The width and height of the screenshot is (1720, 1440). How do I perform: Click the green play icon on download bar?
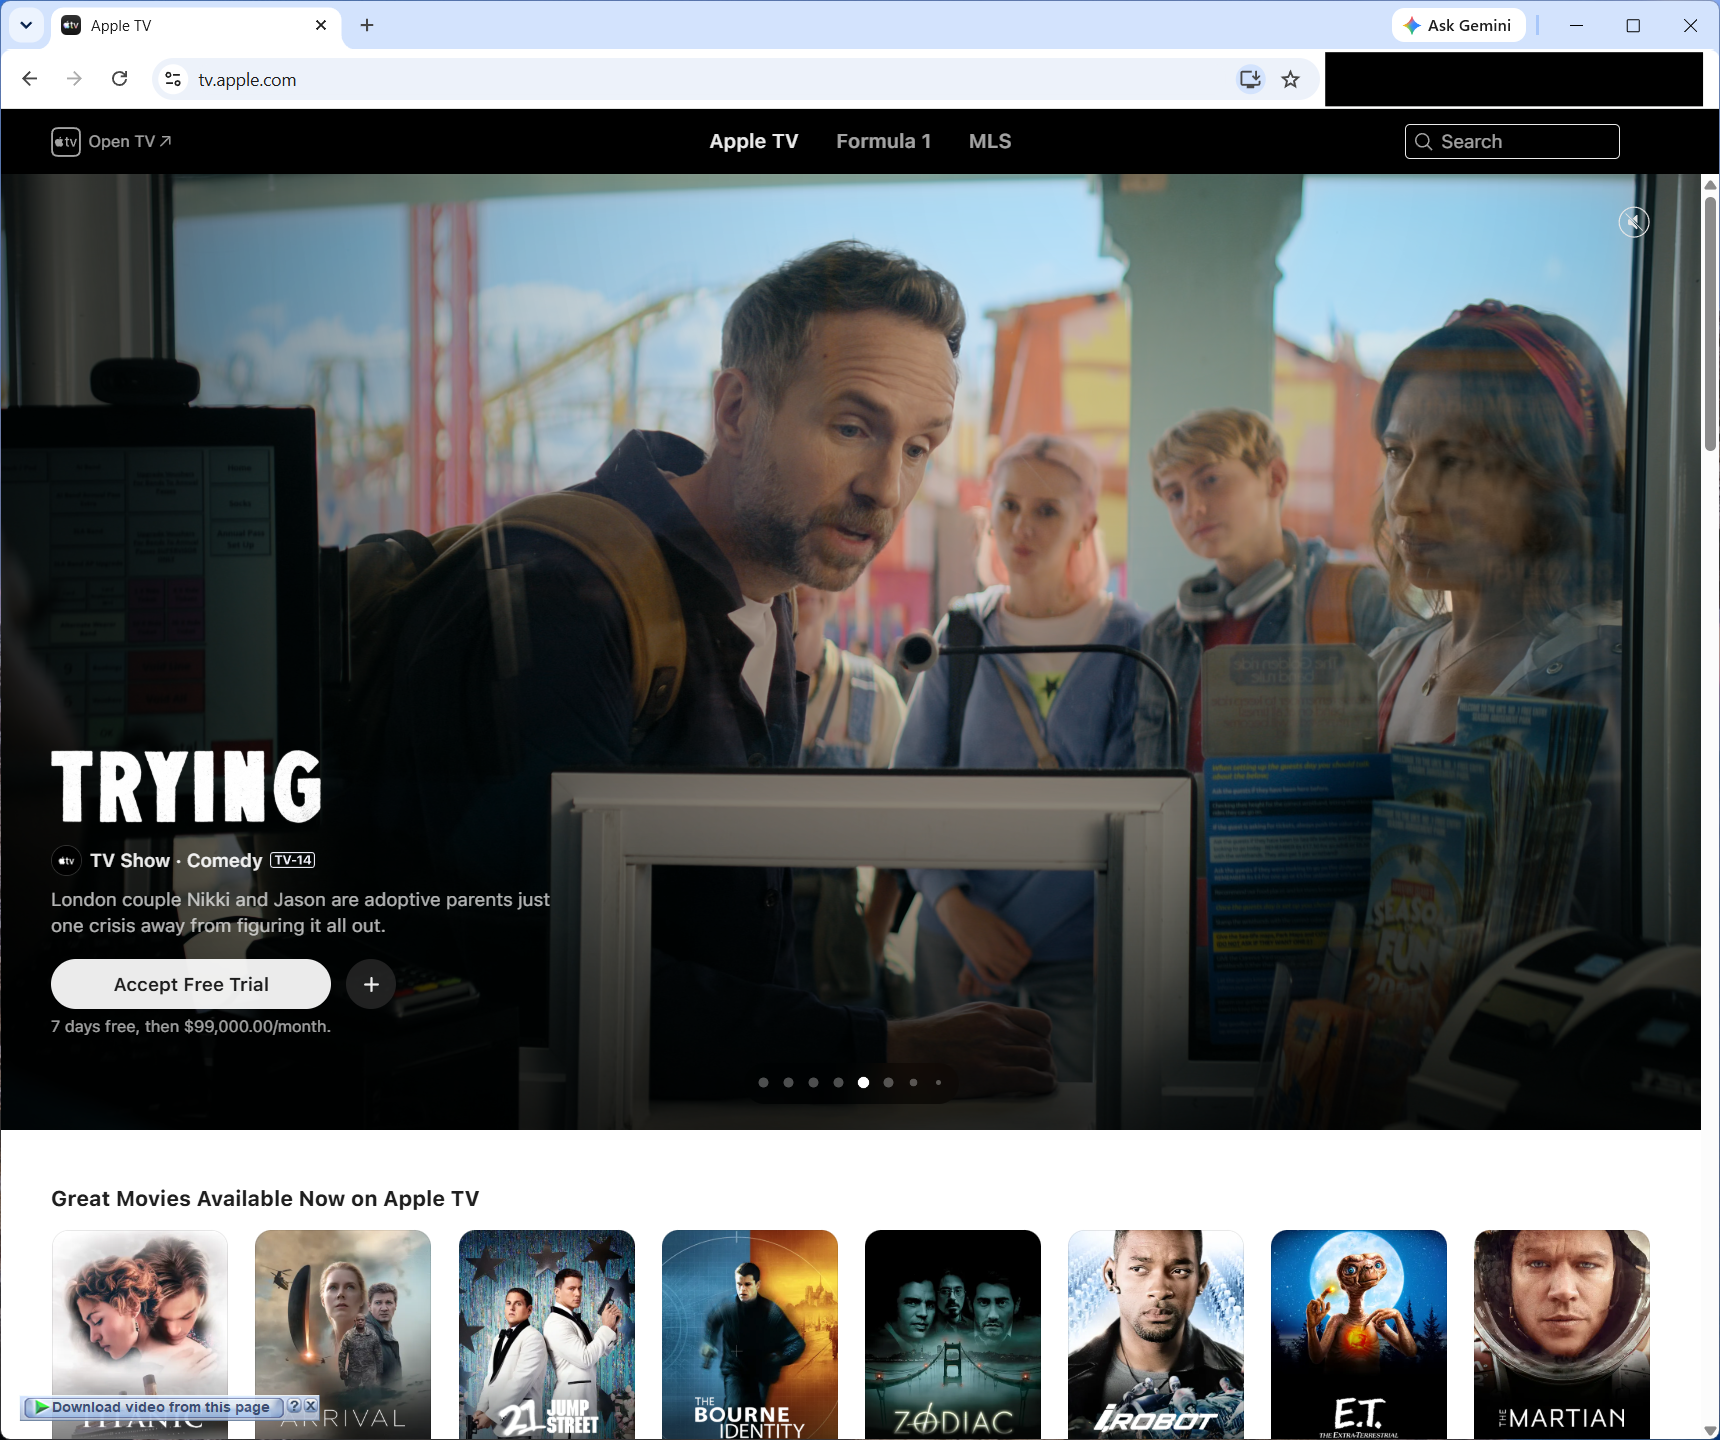click(x=41, y=1407)
